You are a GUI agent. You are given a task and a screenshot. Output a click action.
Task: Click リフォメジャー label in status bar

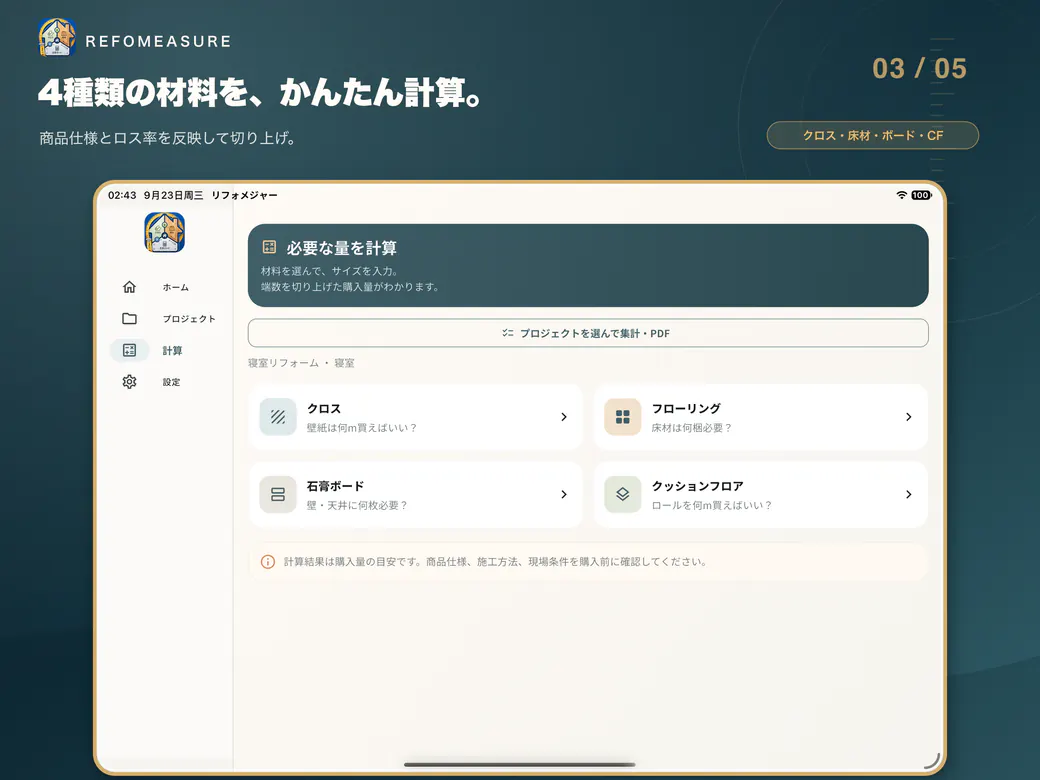click(244, 195)
